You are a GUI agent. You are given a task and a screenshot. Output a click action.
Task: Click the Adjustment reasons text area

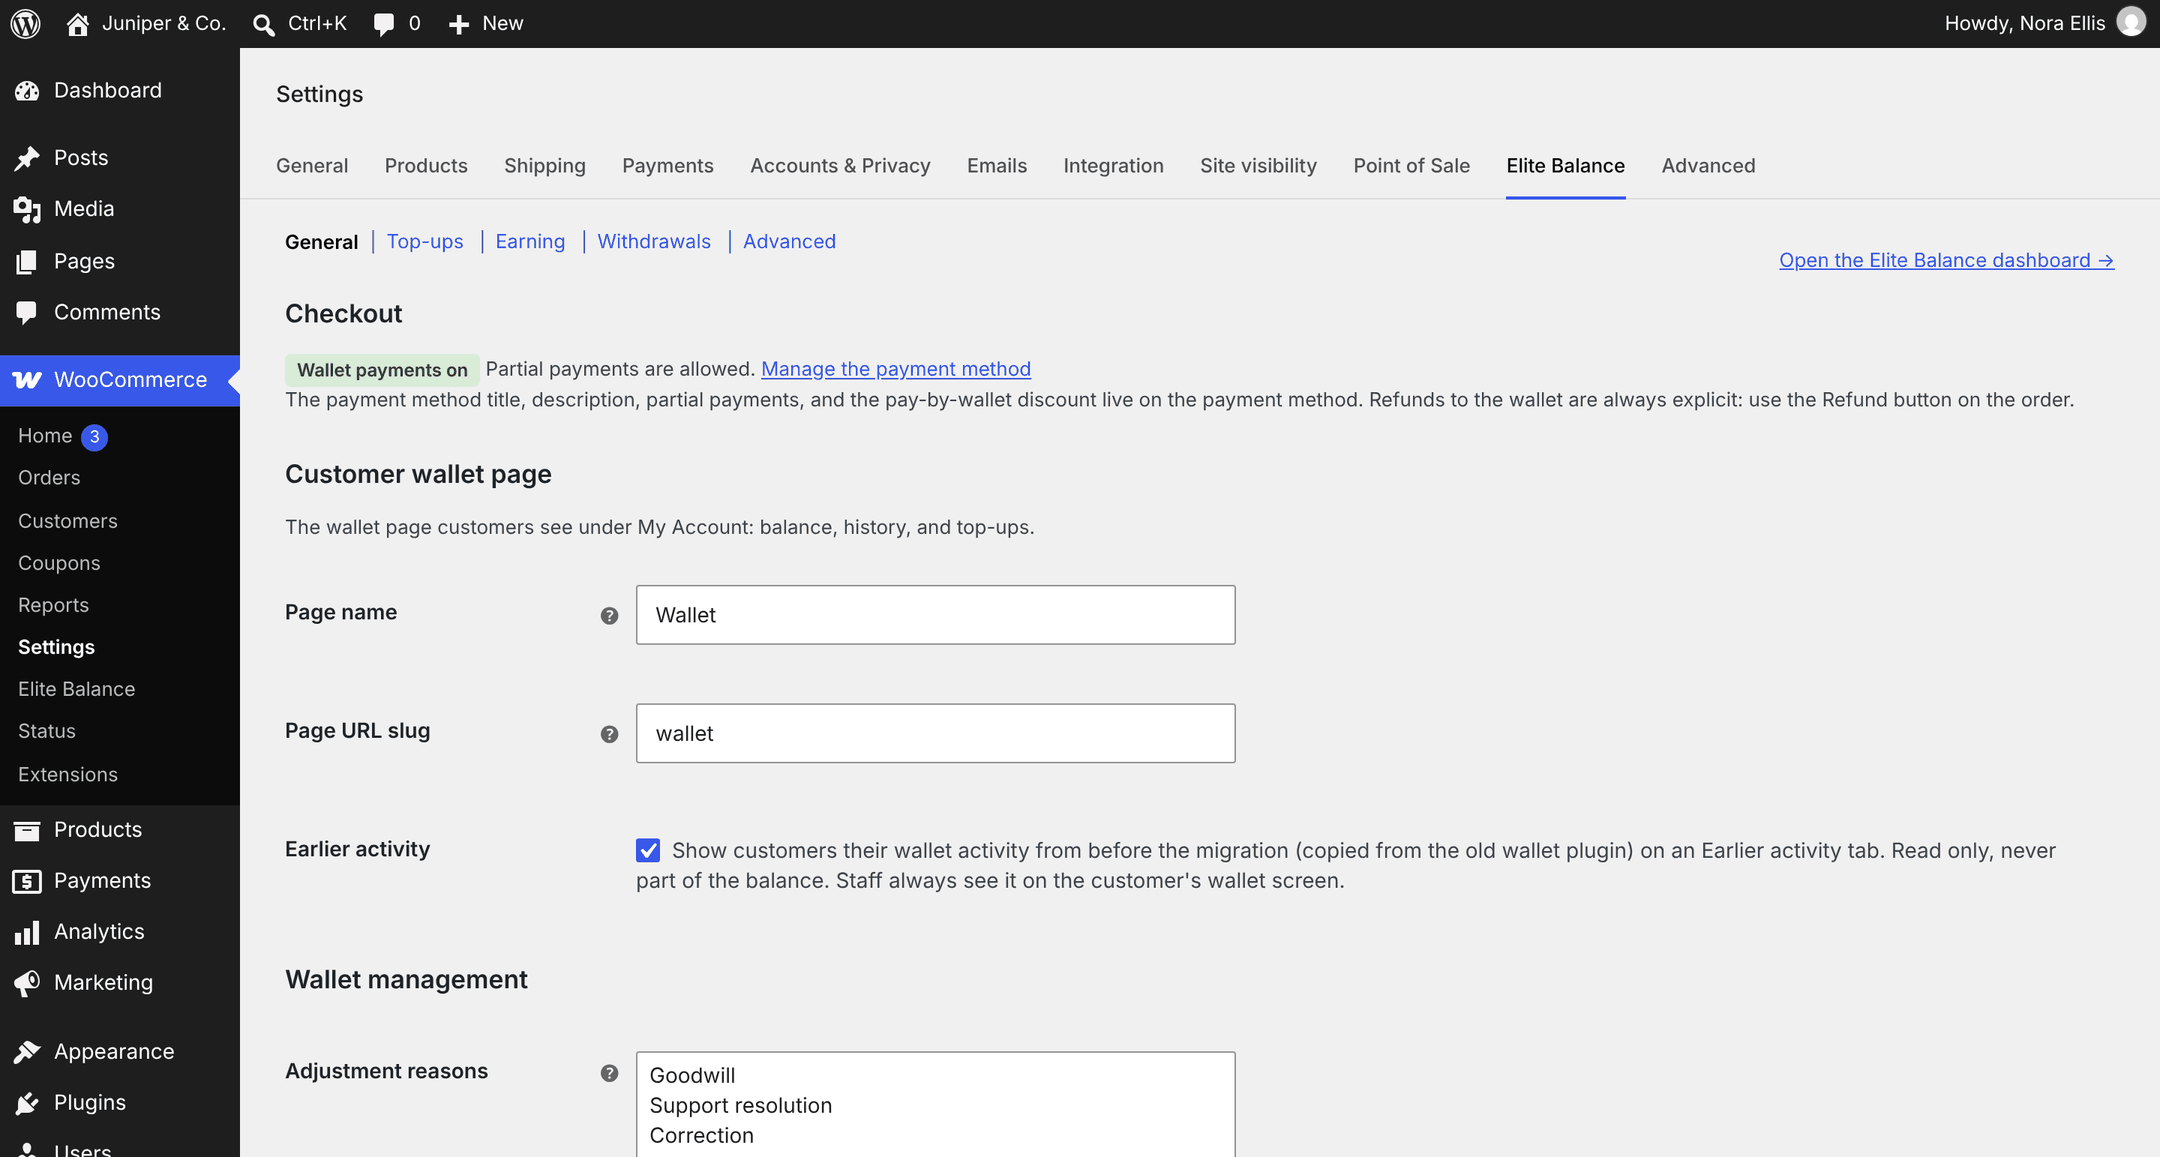[936, 1104]
